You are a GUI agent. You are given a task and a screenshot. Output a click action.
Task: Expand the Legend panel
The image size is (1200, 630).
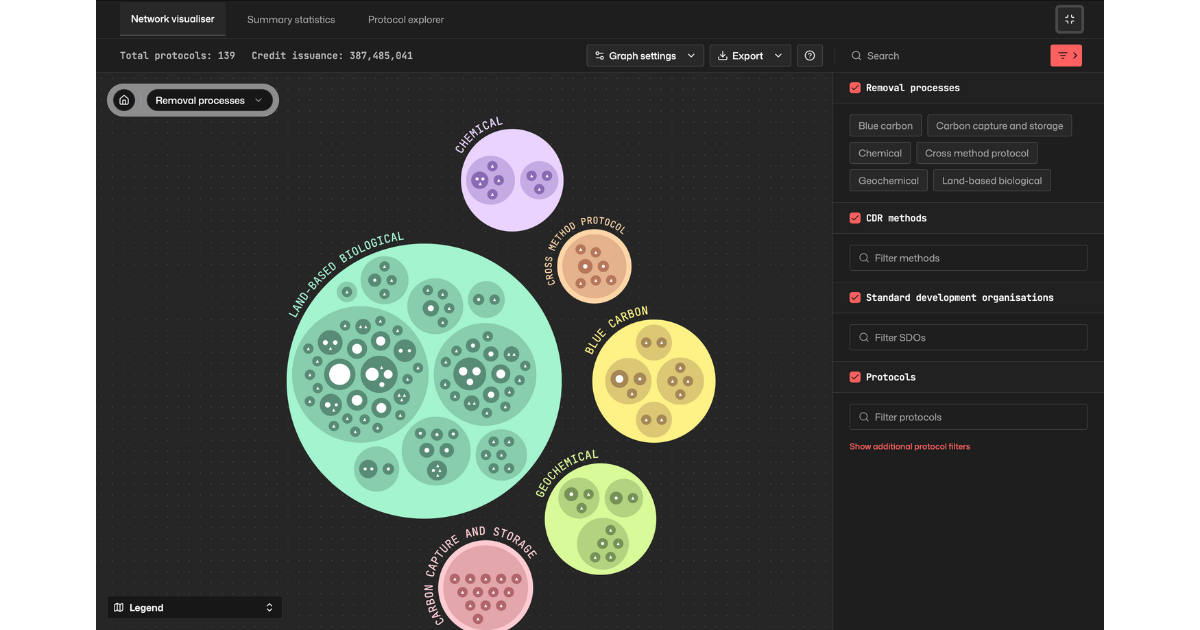point(195,607)
